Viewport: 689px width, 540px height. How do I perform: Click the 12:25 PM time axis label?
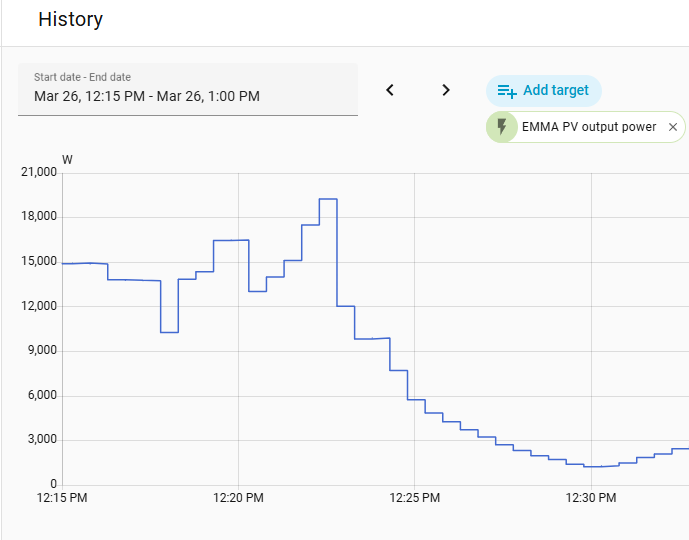[415, 498]
